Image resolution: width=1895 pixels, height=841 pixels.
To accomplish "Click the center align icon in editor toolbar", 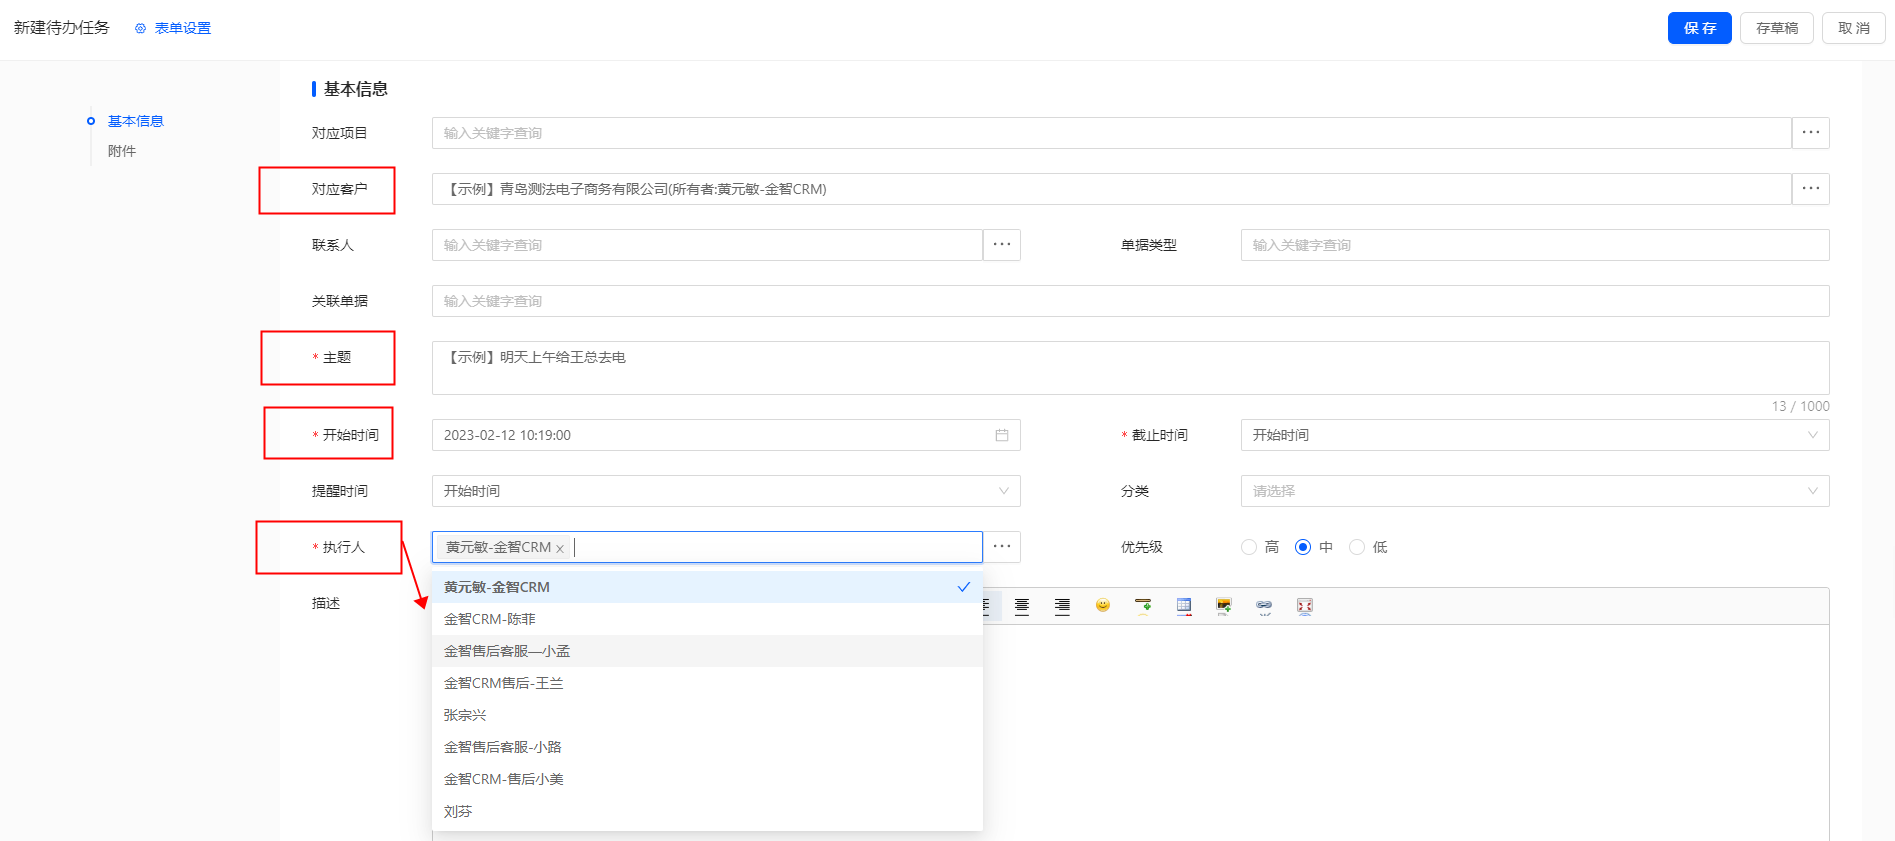I will pyautogui.click(x=1021, y=606).
